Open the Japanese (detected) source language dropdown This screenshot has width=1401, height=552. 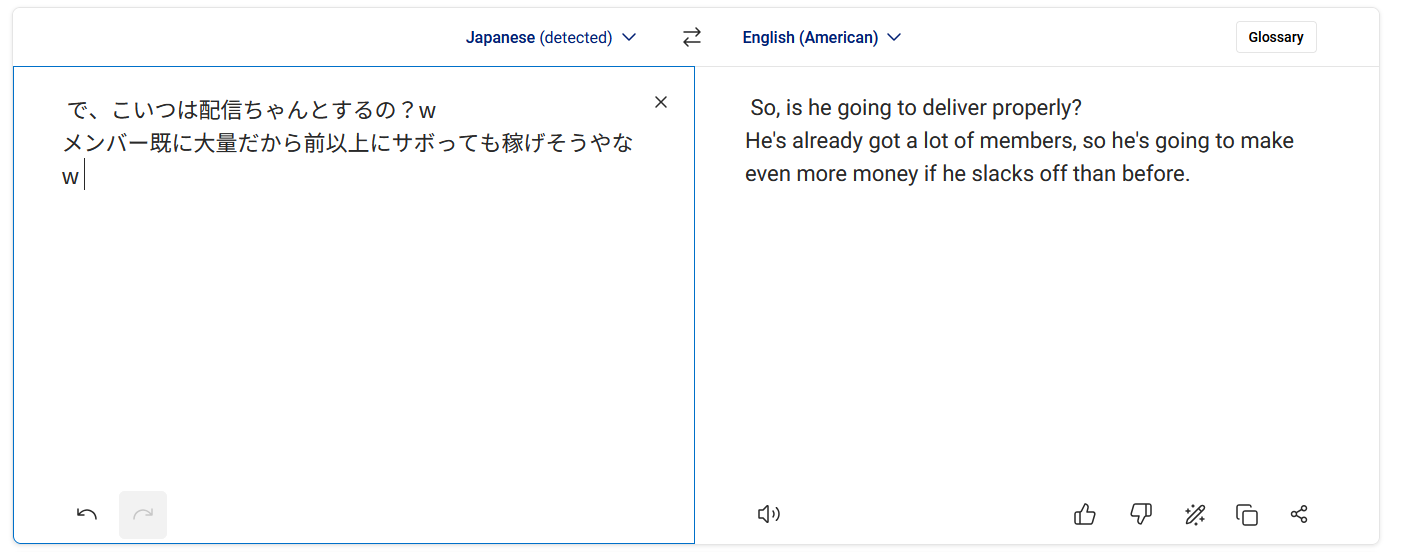[538, 37]
